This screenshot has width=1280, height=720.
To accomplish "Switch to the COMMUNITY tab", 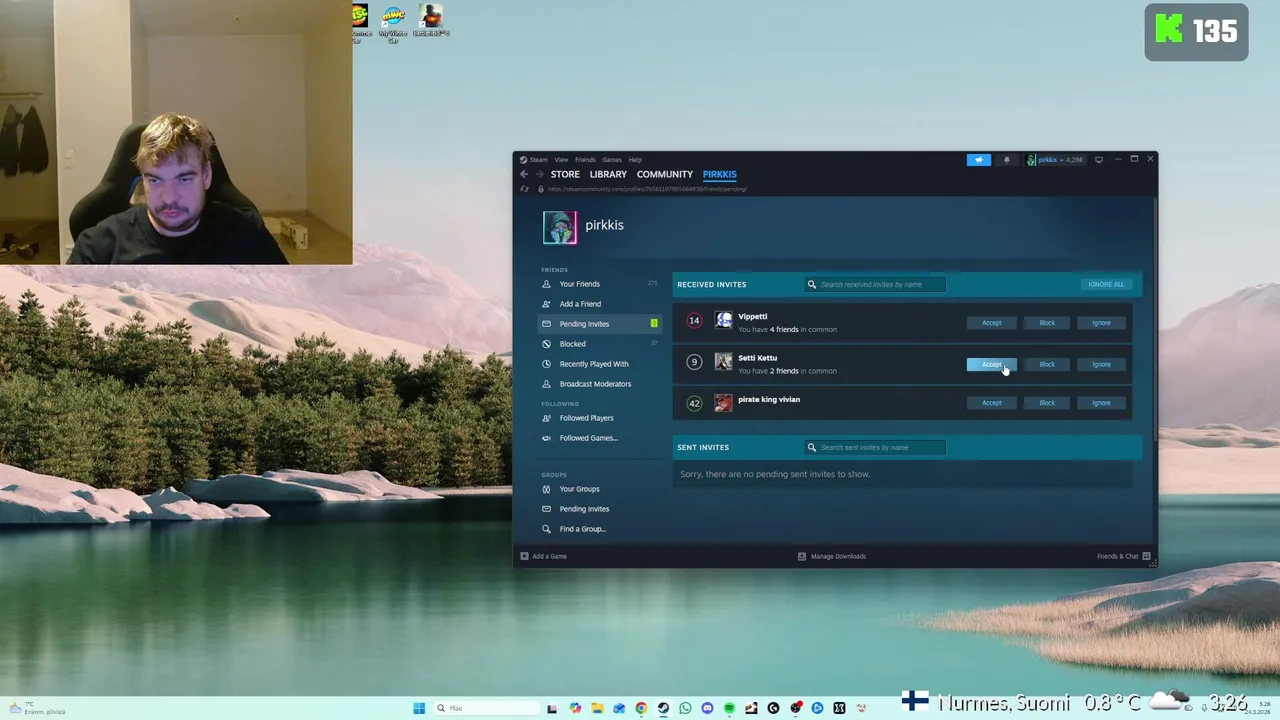I will point(665,174).
